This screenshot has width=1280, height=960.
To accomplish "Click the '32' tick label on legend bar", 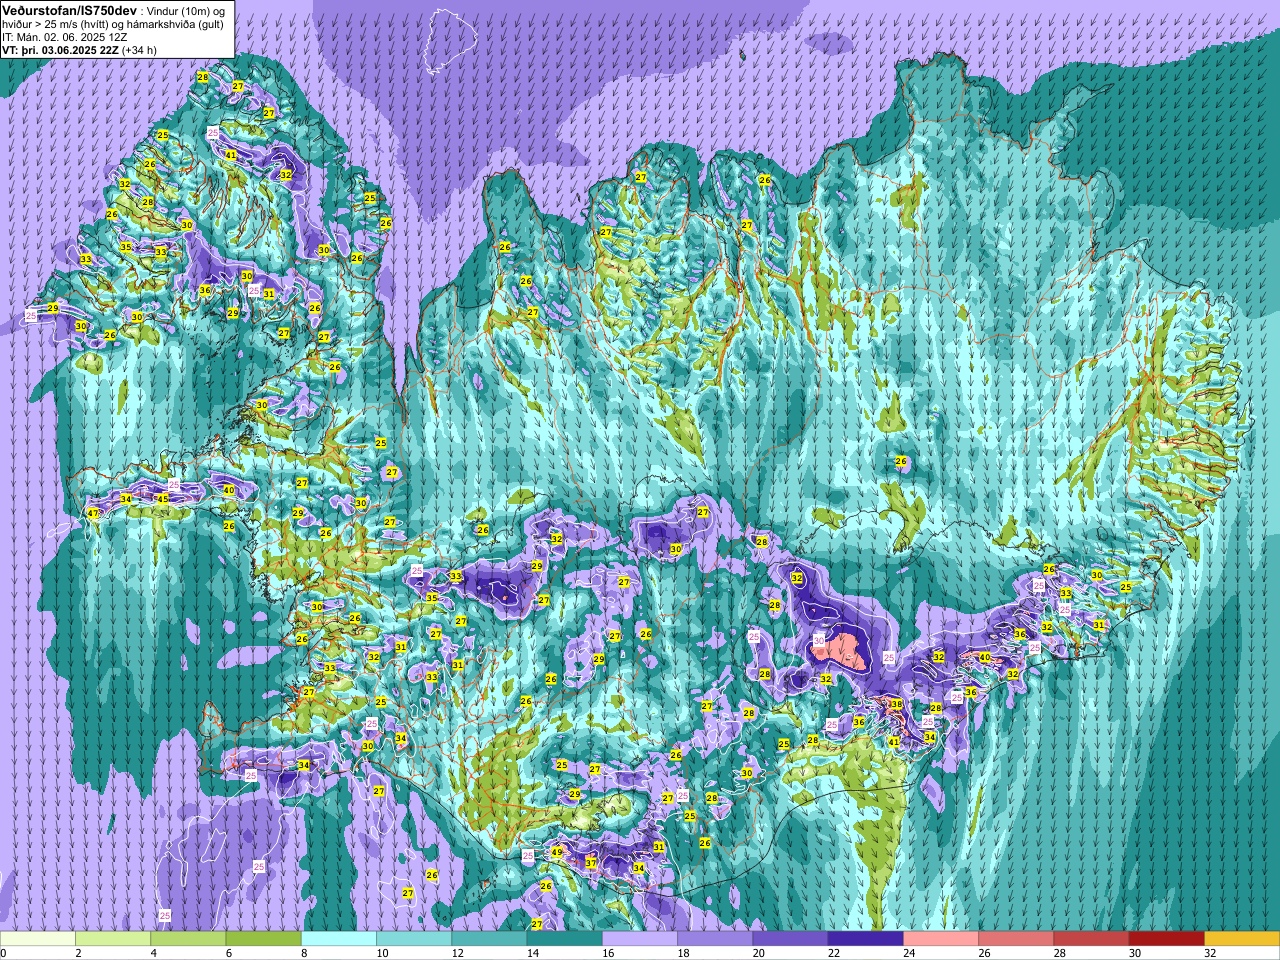I will (x=1210, y=953).
